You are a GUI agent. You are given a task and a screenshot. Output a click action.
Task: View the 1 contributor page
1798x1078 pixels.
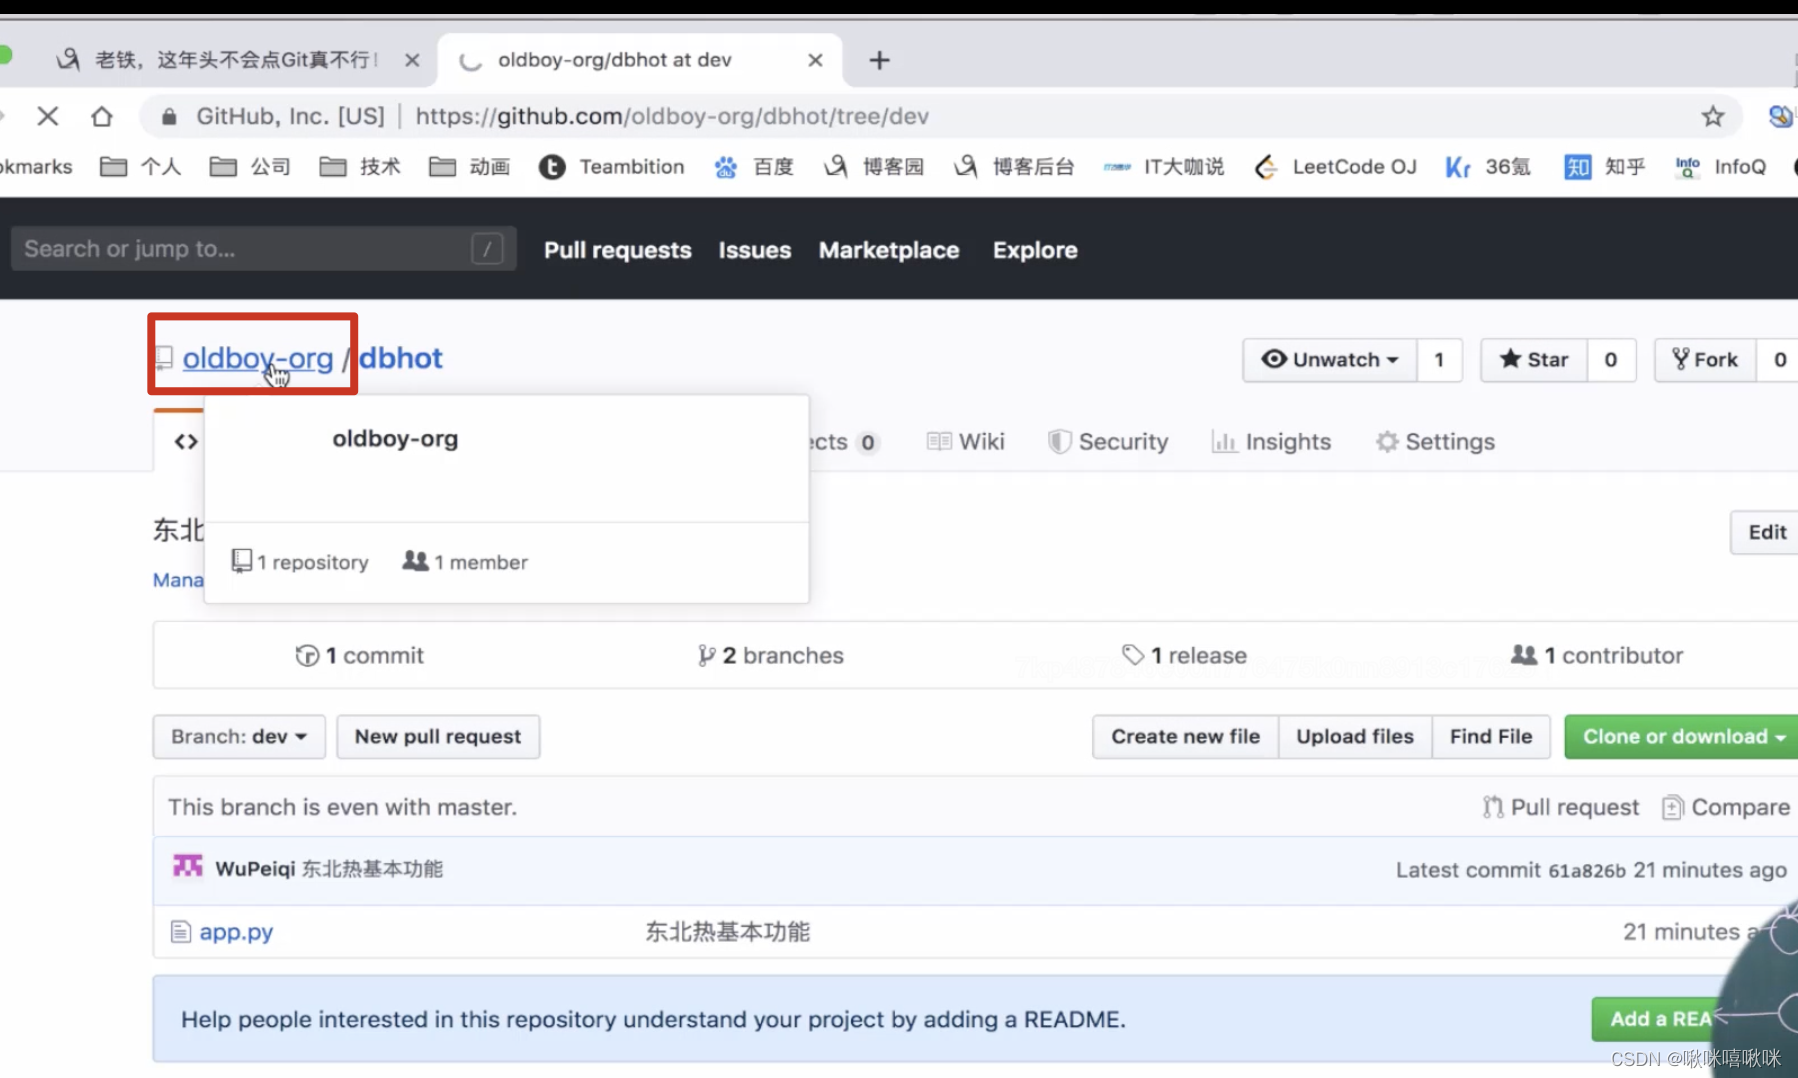click(1597, 656)
